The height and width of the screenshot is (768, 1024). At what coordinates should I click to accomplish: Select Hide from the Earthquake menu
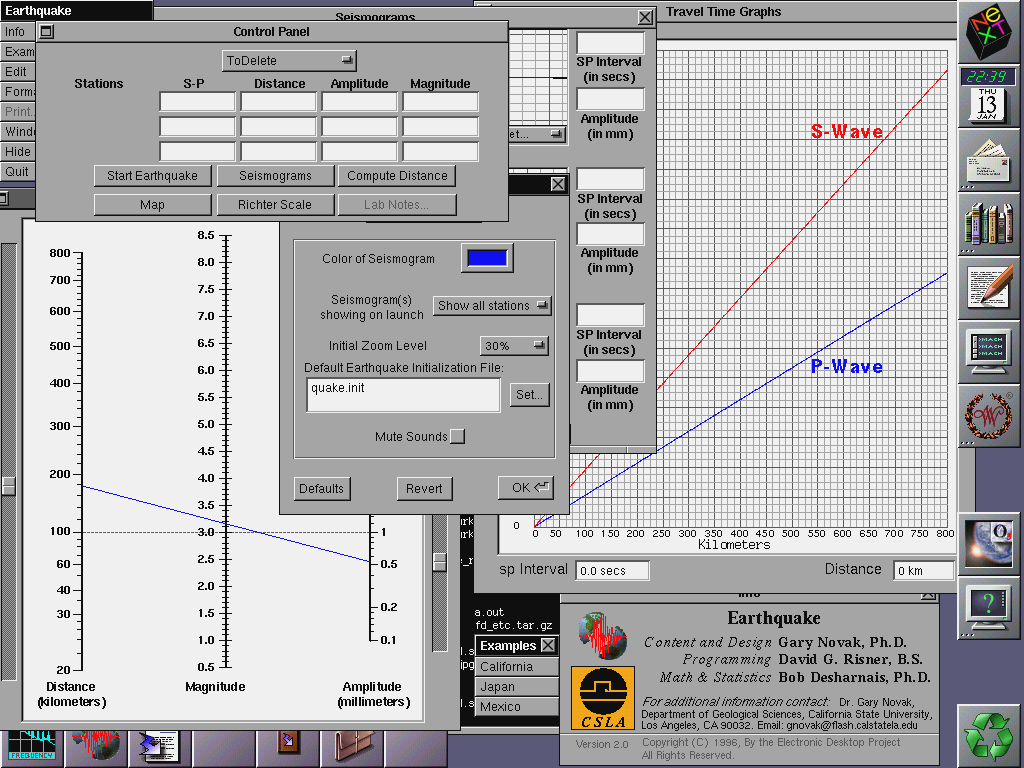(18, 152)
